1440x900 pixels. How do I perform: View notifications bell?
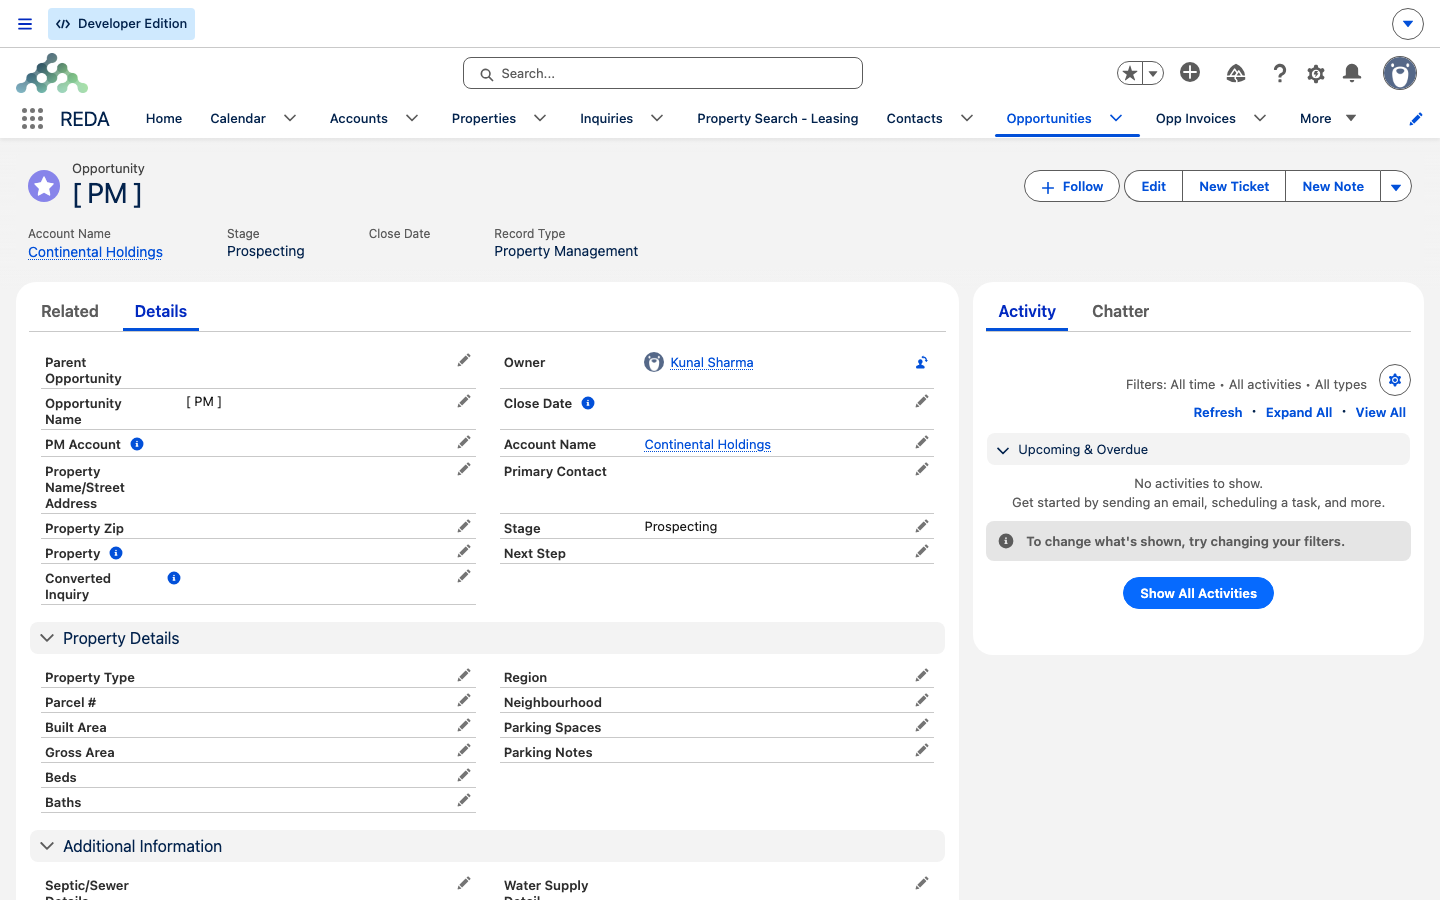click(x=1352, y=73)
